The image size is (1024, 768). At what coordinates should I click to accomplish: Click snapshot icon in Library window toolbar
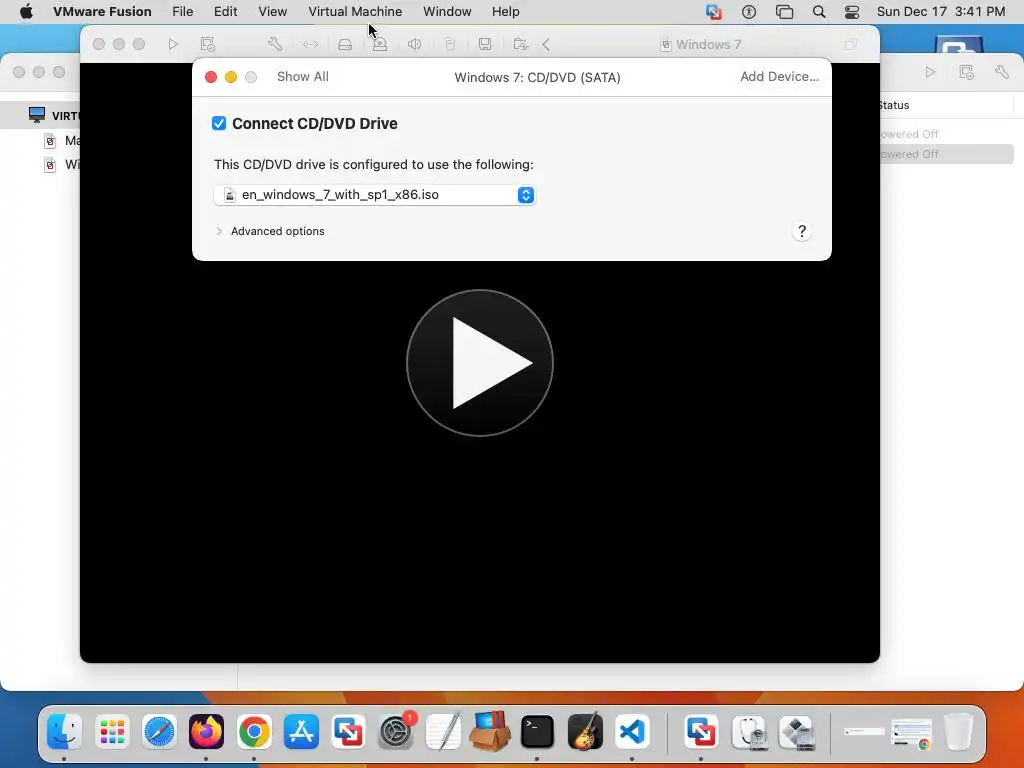point(967,72)
